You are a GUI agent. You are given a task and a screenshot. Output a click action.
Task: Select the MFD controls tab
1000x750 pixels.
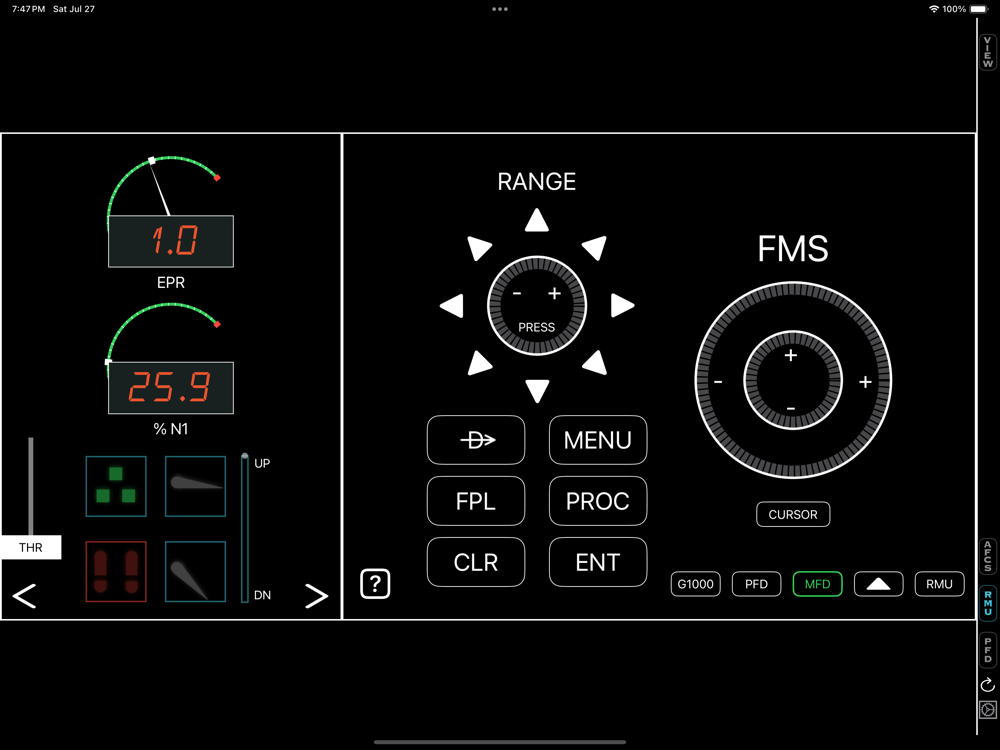(x=818, y=584)
